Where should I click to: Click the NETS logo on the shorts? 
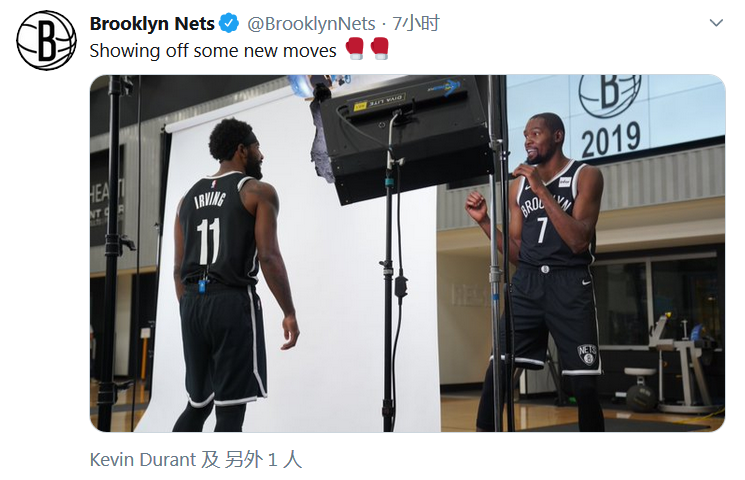click(x=587, y=355)
